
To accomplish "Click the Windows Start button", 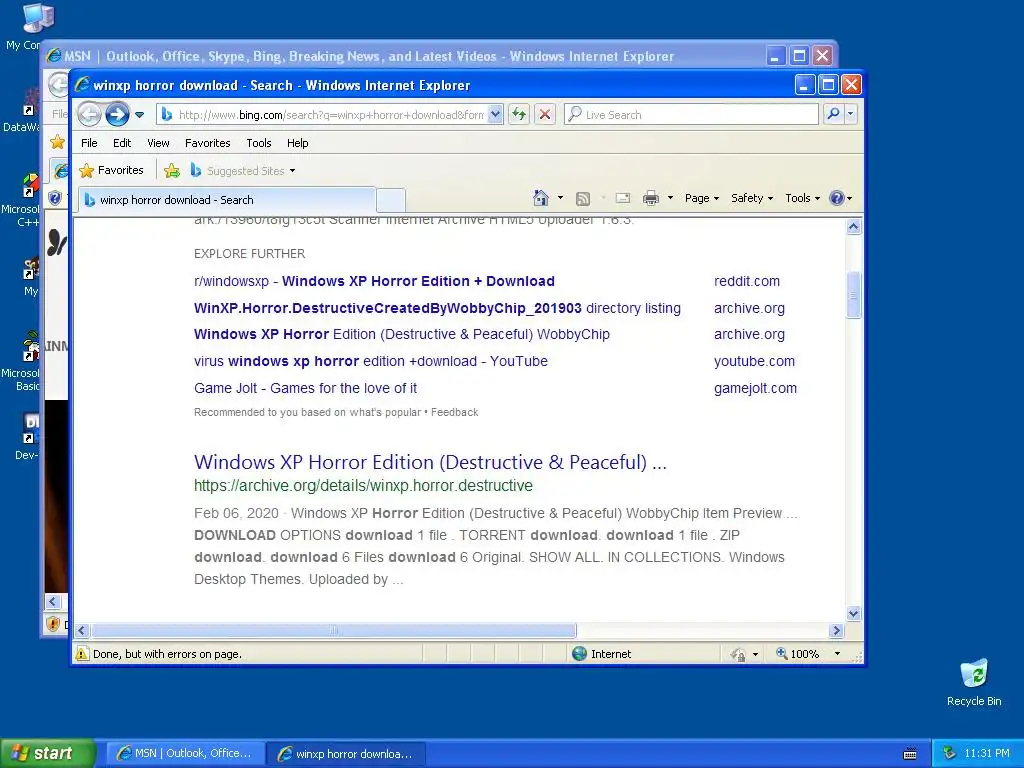I will click(x=47, y=753).
